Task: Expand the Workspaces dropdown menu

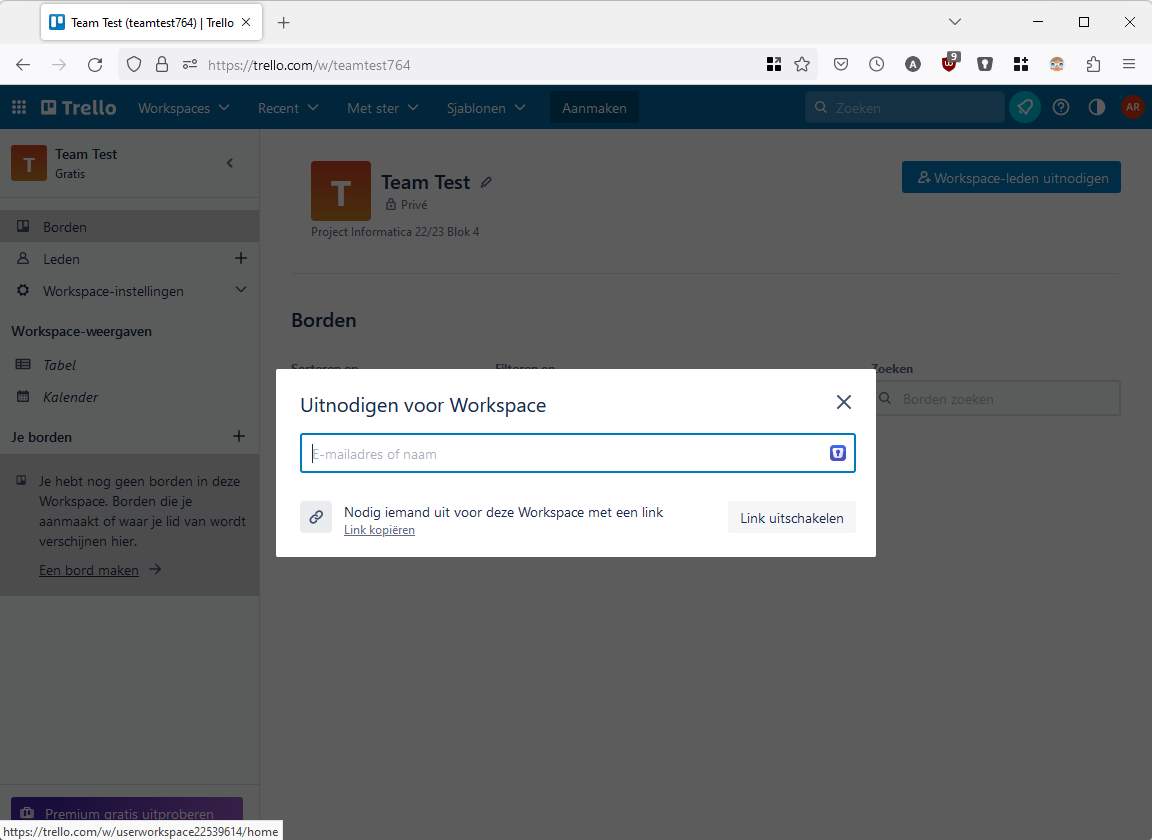Action: point(184,108)
